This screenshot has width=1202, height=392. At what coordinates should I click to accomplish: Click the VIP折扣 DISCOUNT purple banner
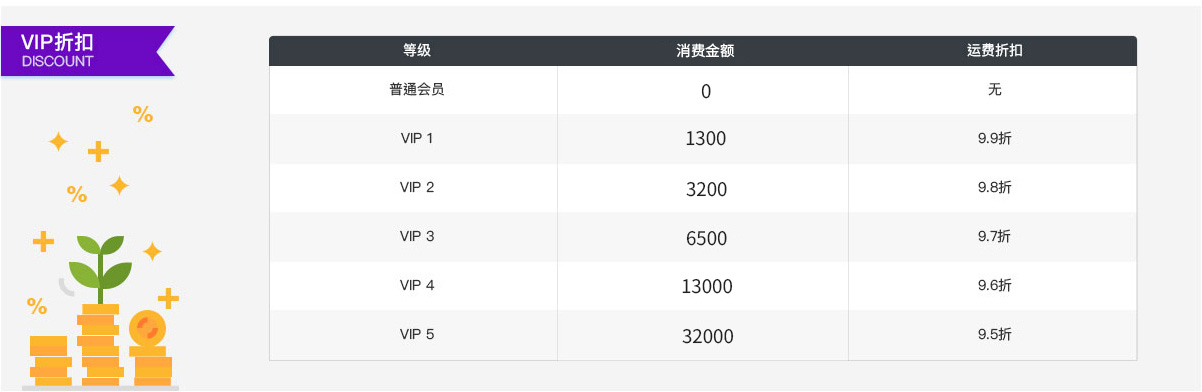88,51
